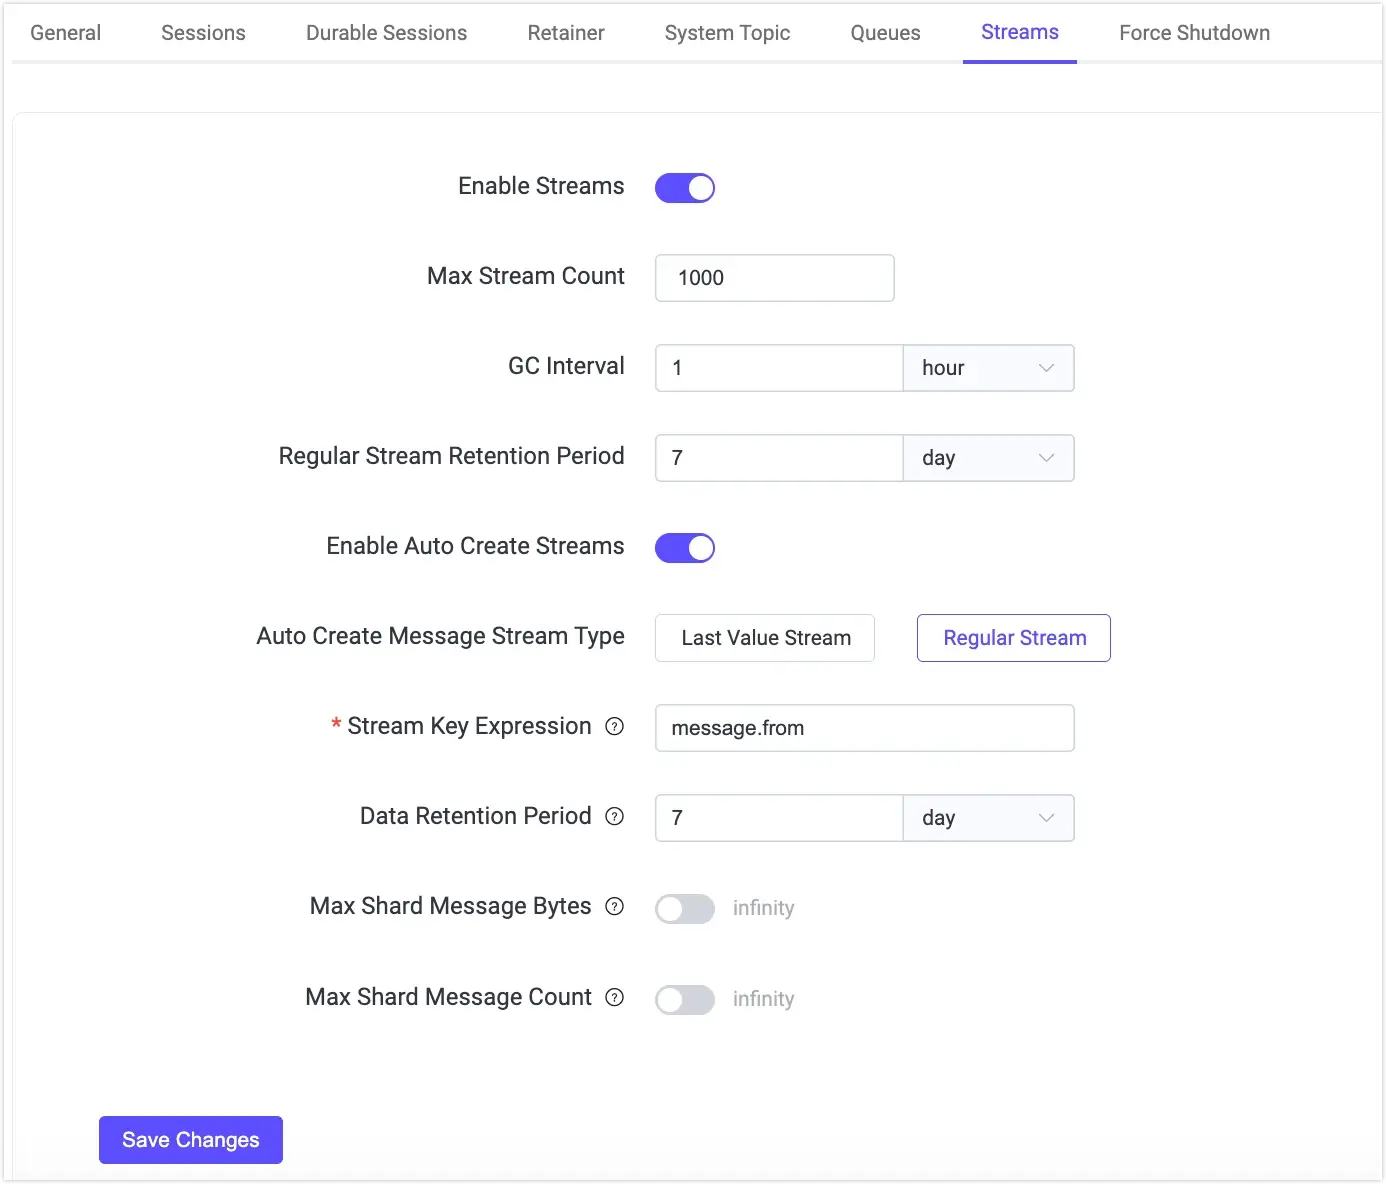This screenshot has height=1184, width=1386.
Task: Open Regular Stream Retention Period day dropdown
Action: coord(988,458)
